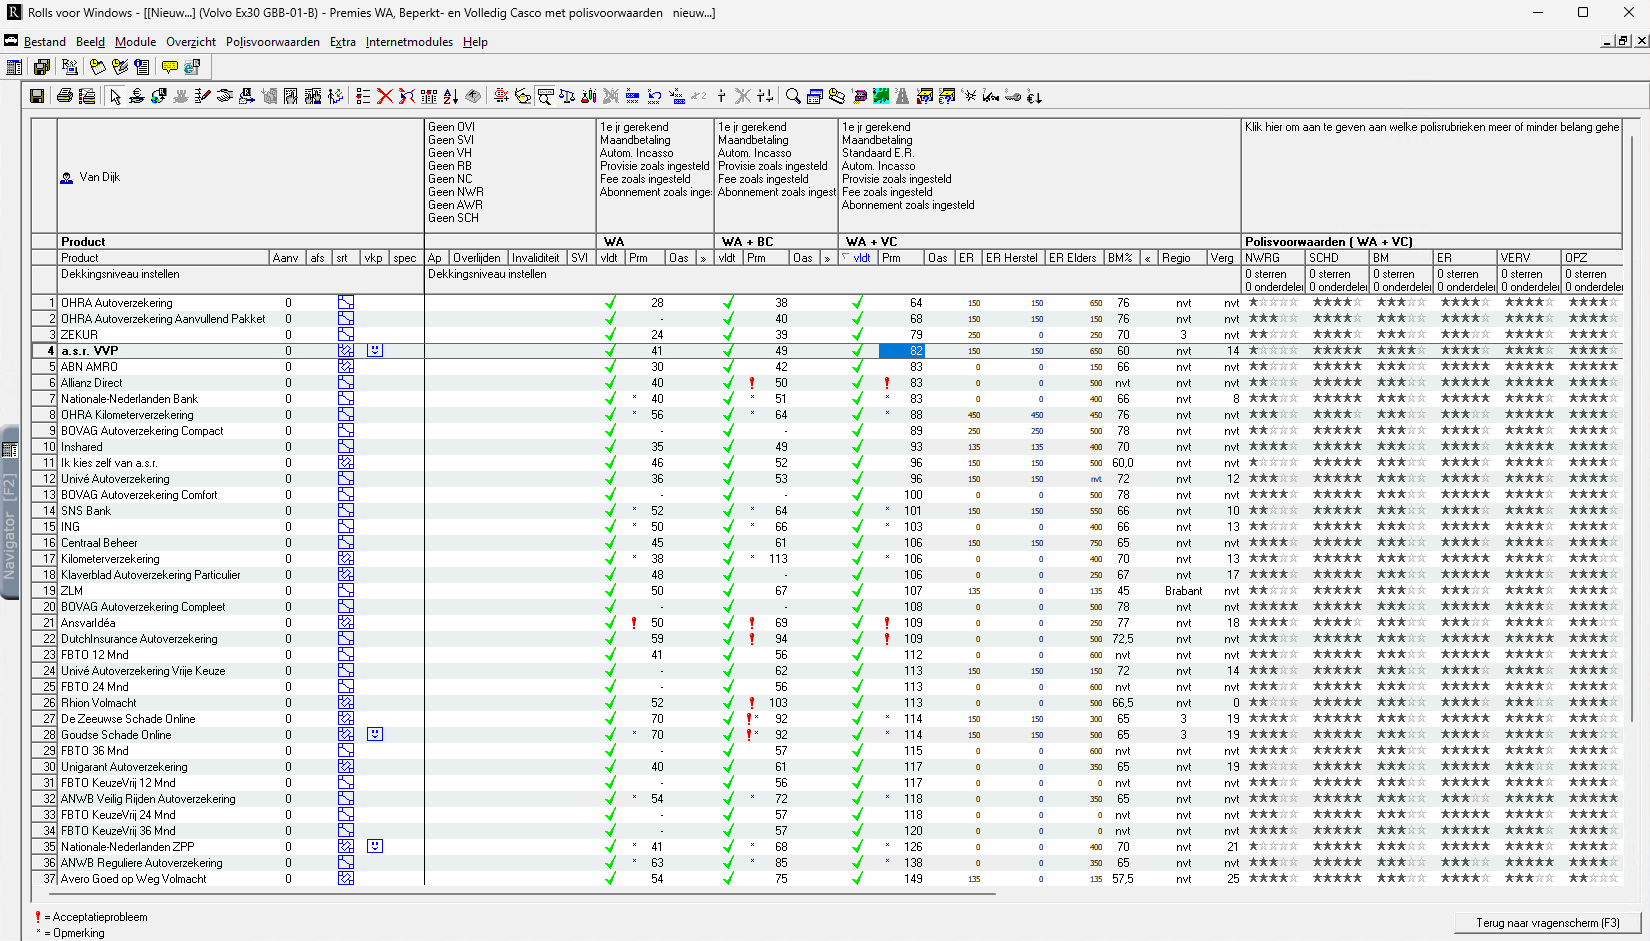Click the checklist with red pen icon
The width and height of the screenshot is (1650, 941).
point(202,96)
